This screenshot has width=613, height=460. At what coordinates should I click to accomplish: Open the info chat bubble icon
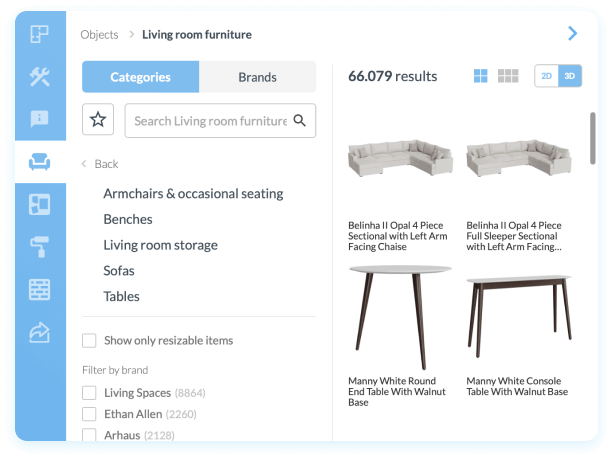point(40,119)
